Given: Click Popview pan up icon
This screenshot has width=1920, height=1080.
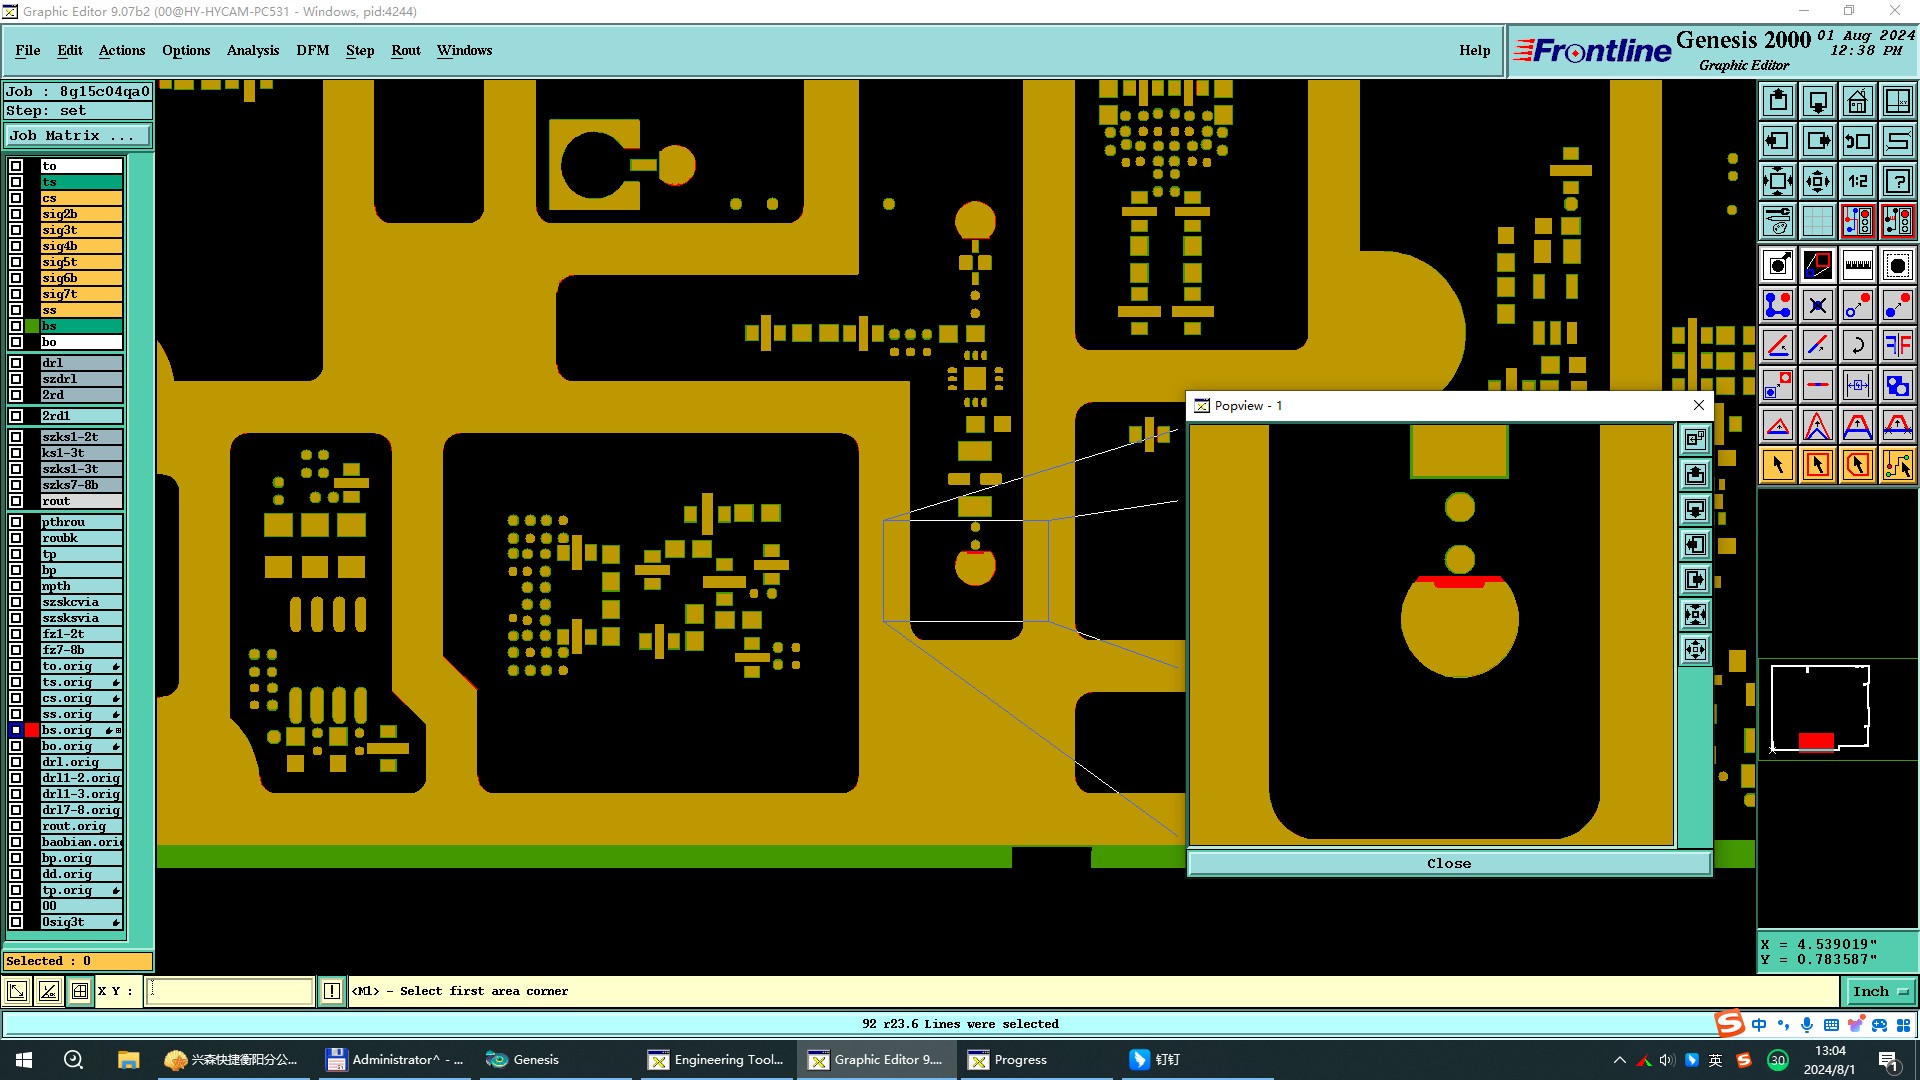Looking at the screenshot, I should click(x=1695, y=474).
